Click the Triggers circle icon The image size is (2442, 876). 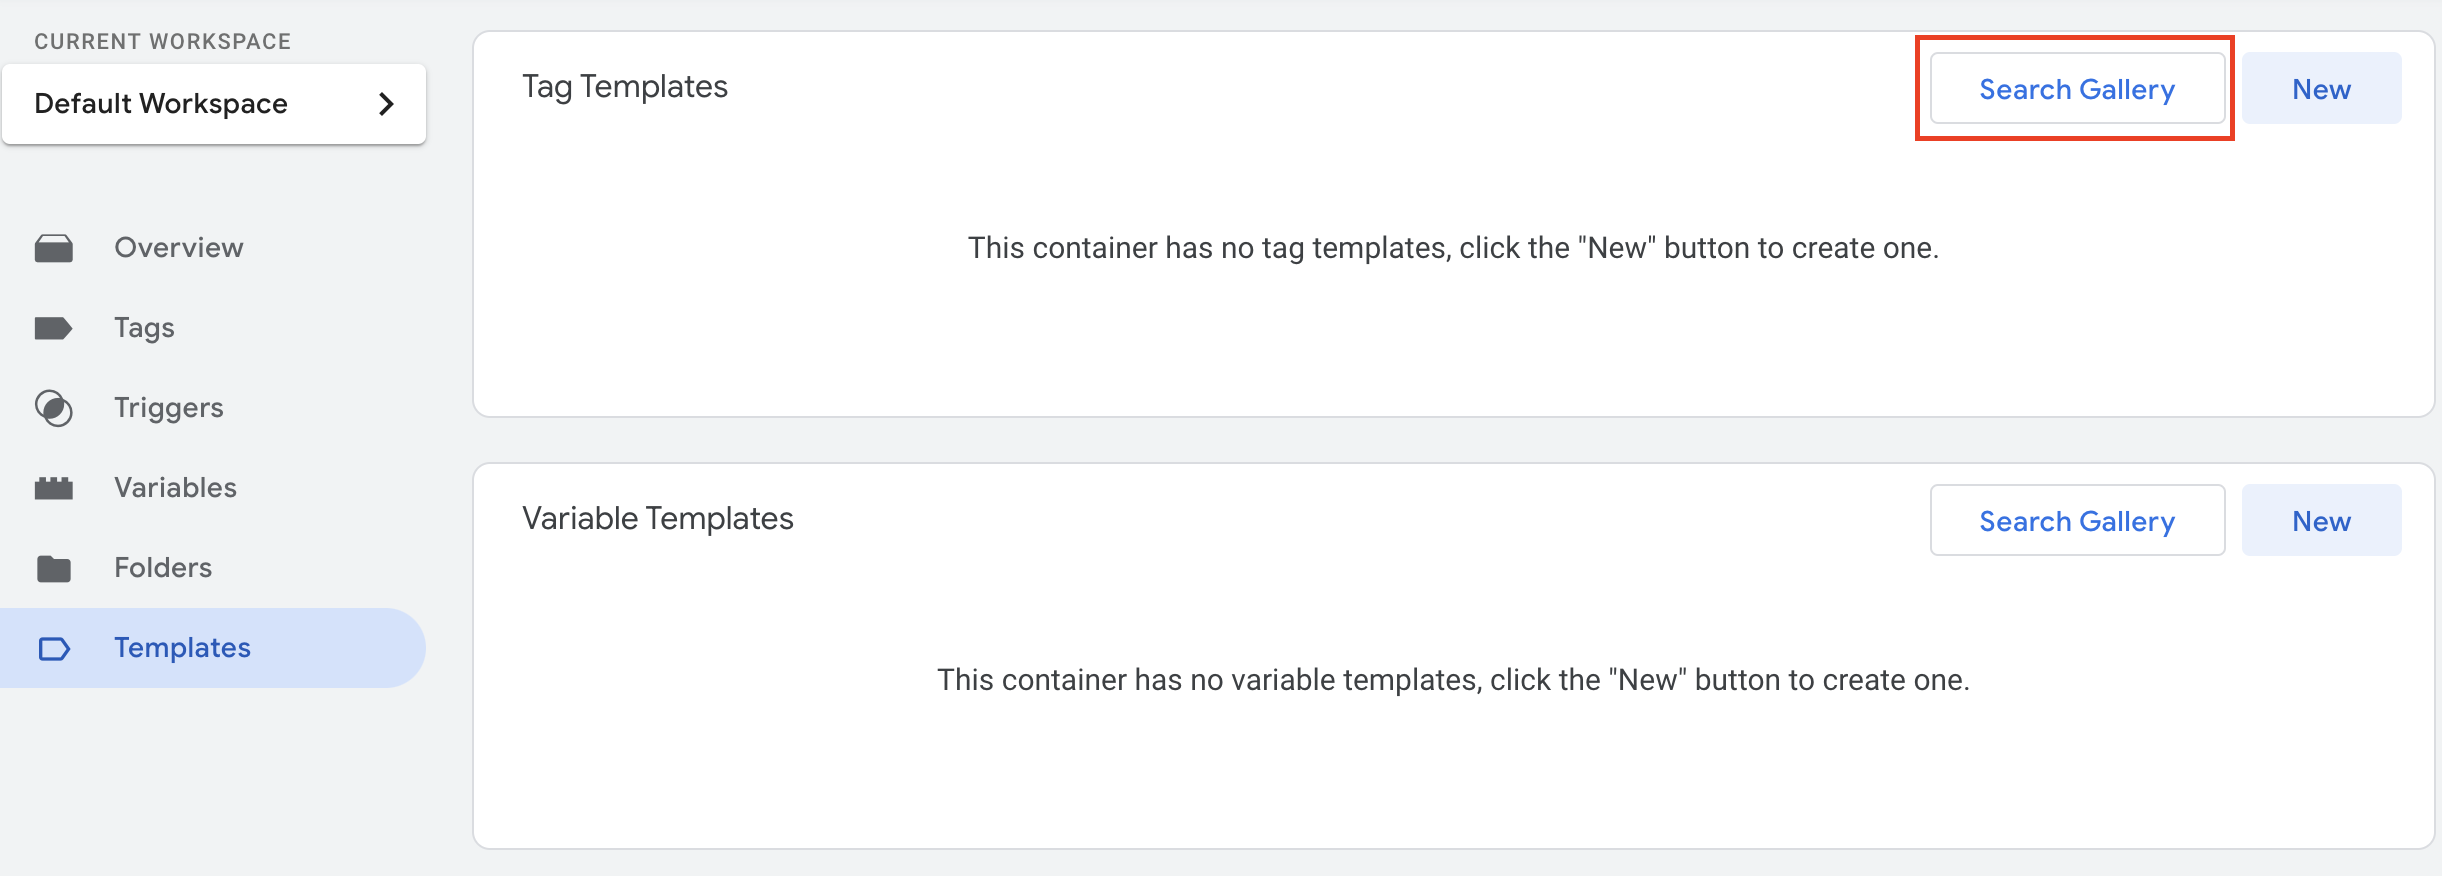click(x=54, y=408)
